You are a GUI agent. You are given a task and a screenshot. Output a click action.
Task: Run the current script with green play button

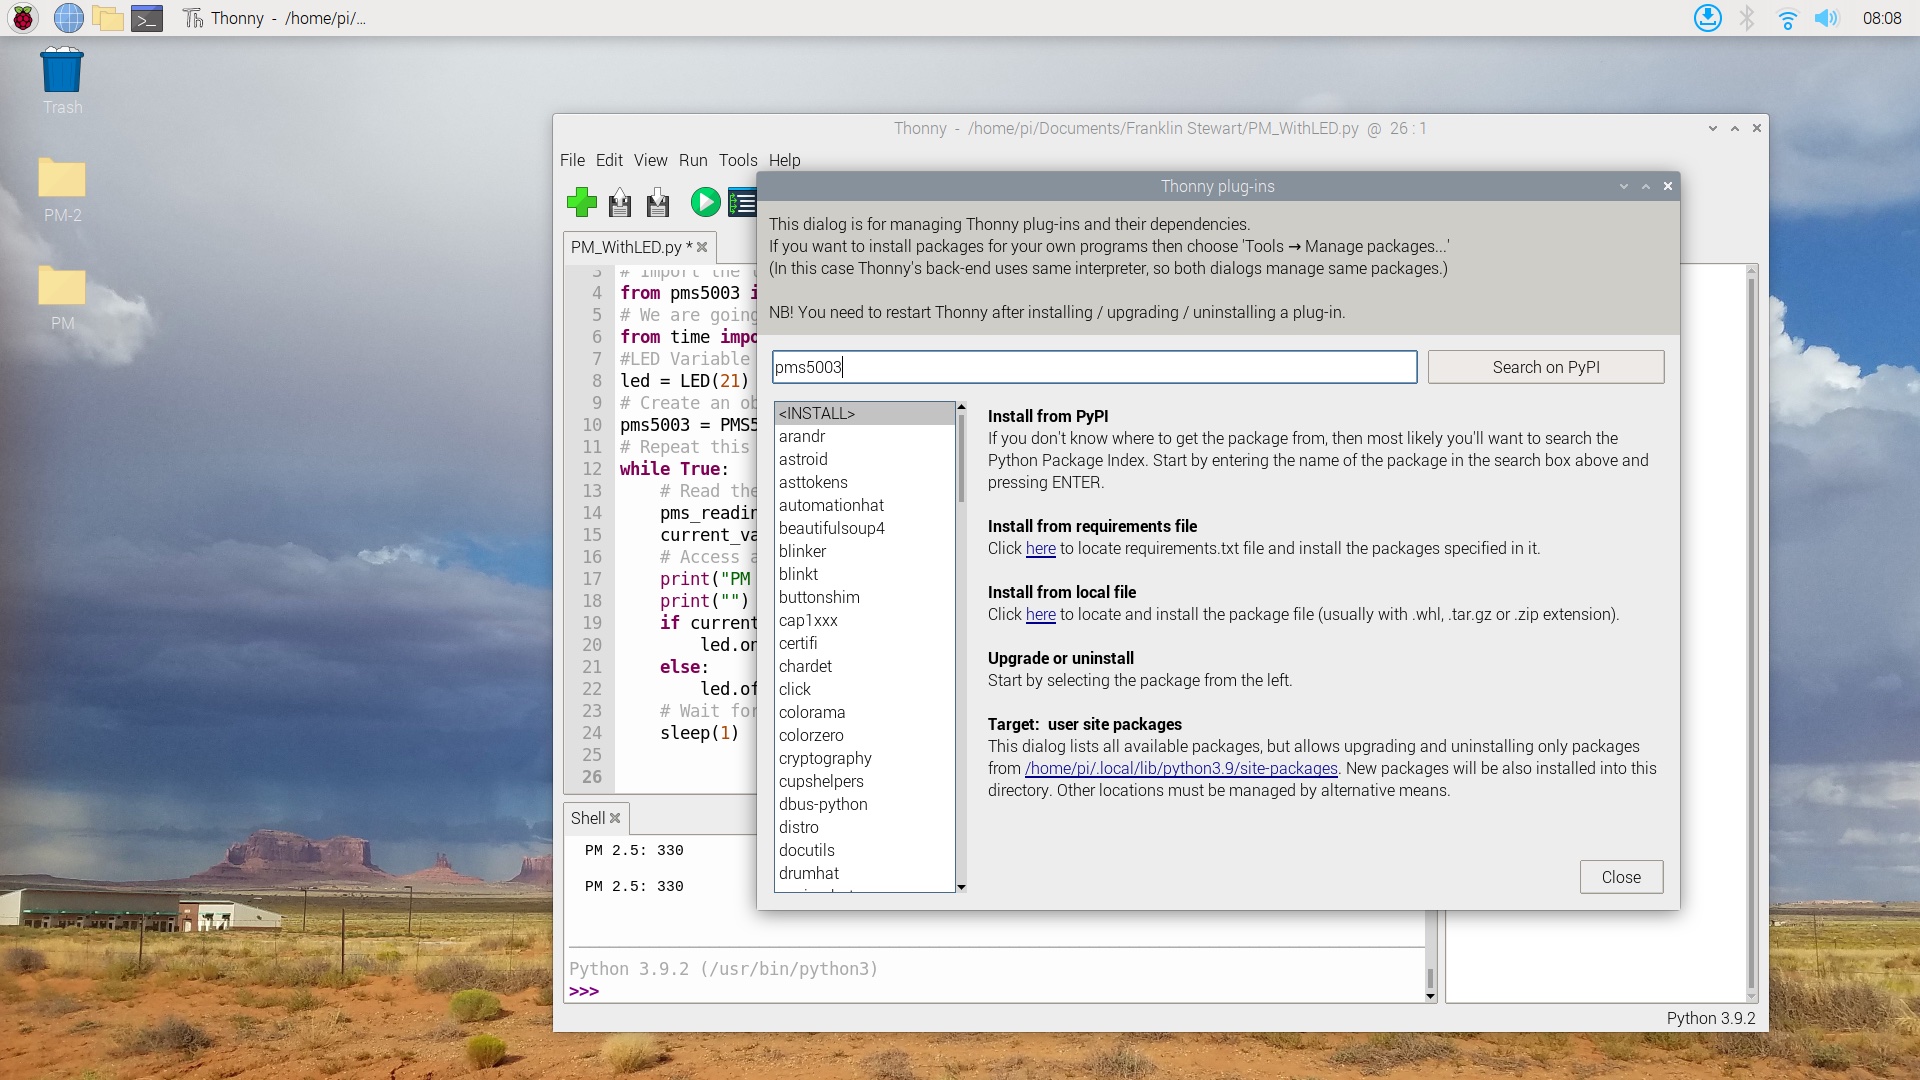point(705,202)
